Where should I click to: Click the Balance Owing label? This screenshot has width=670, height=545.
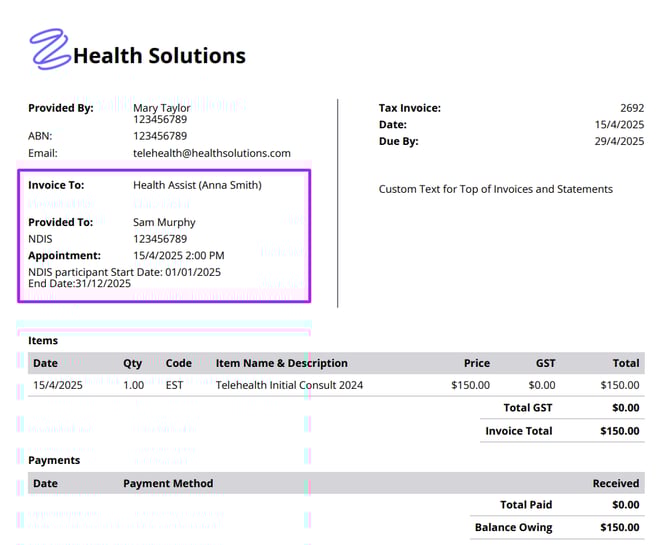coord(512,527)
